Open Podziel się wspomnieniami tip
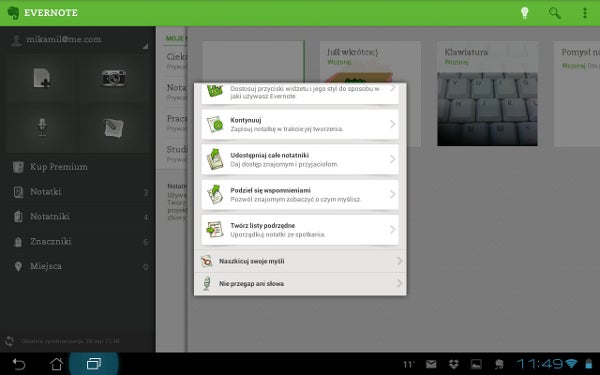 (x=300, y=195)
